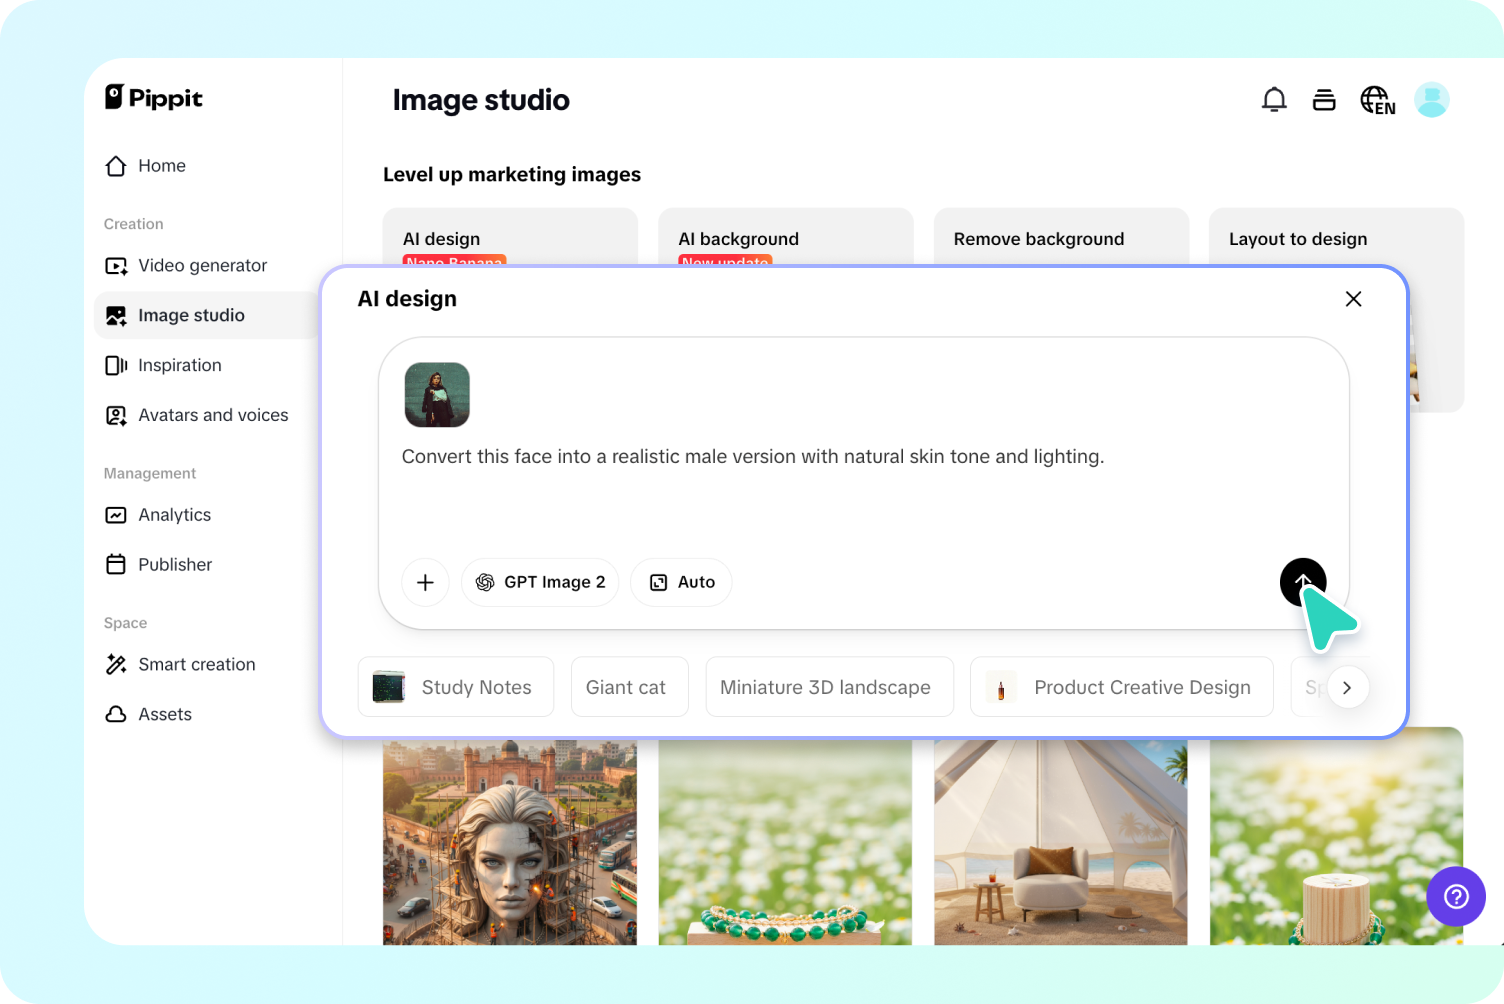This screenshot has width=1504, height=1004.
Task: Open Publisher page
Action: point(175,565)
